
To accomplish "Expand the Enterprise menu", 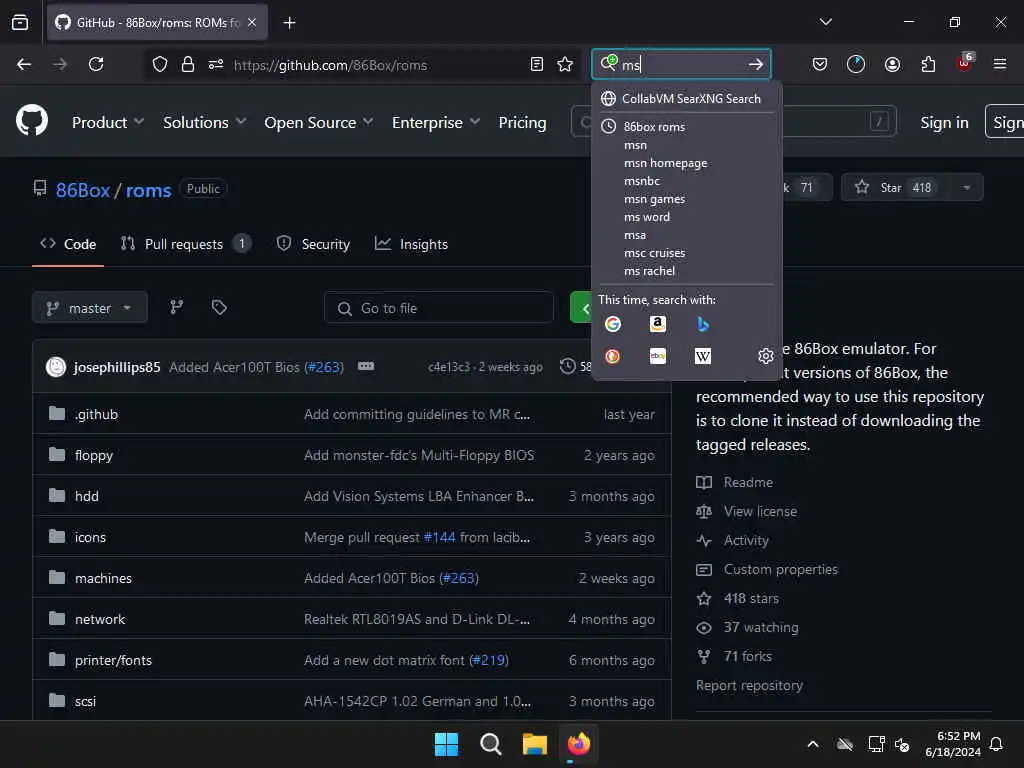I will point(436,122).
